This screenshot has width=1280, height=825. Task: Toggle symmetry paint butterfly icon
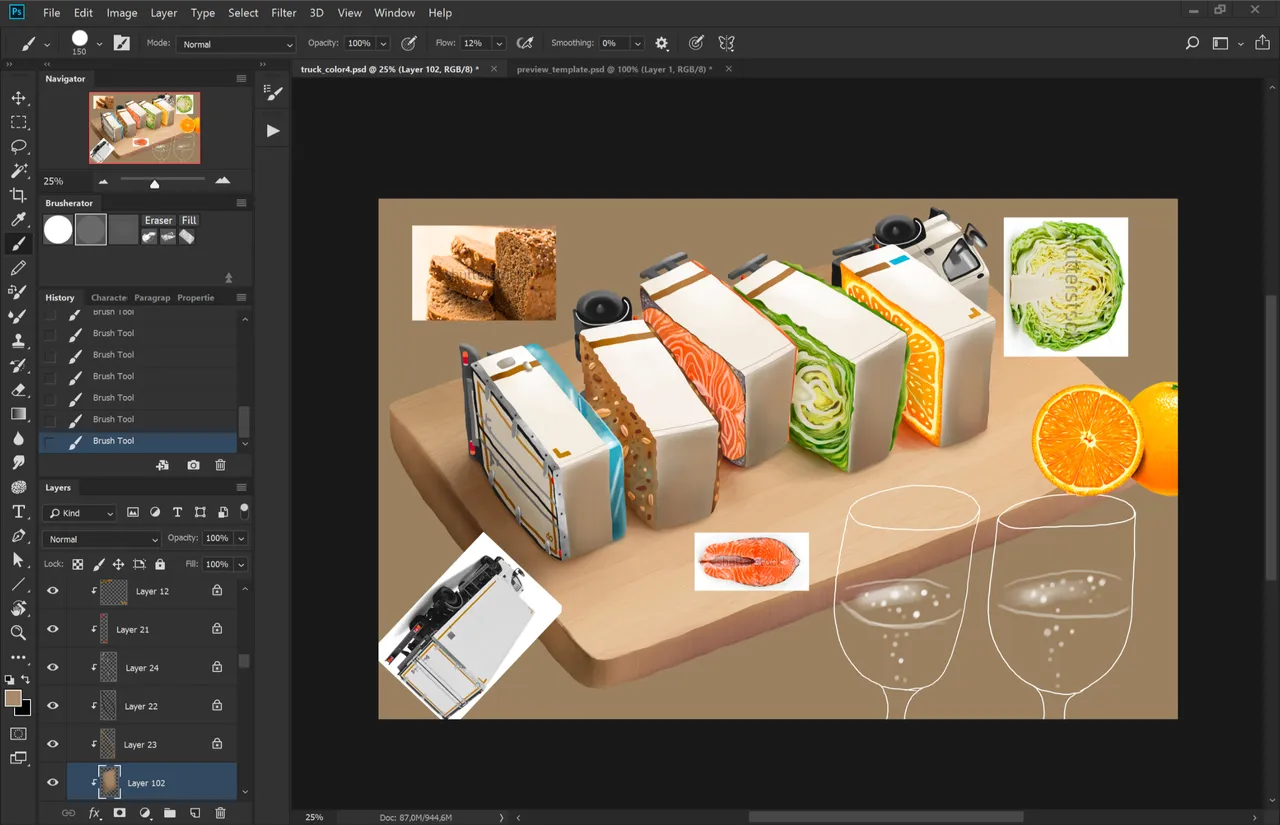[x=726, y=43]
